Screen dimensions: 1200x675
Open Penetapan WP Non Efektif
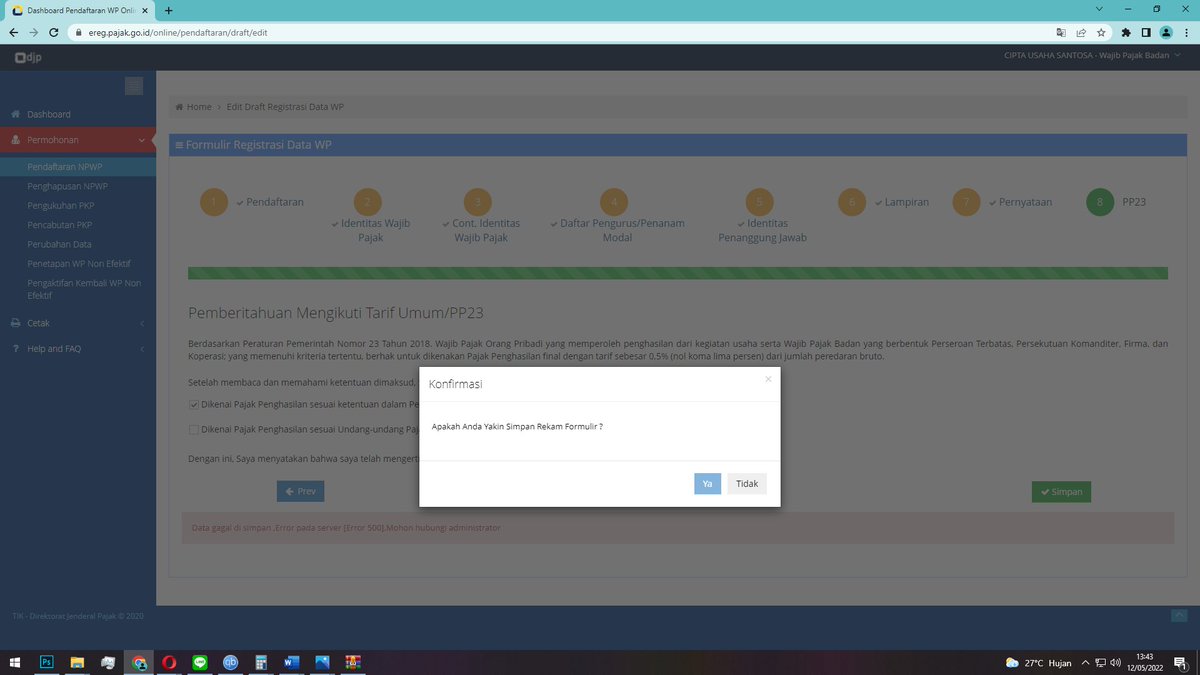[x=78, y=263]
